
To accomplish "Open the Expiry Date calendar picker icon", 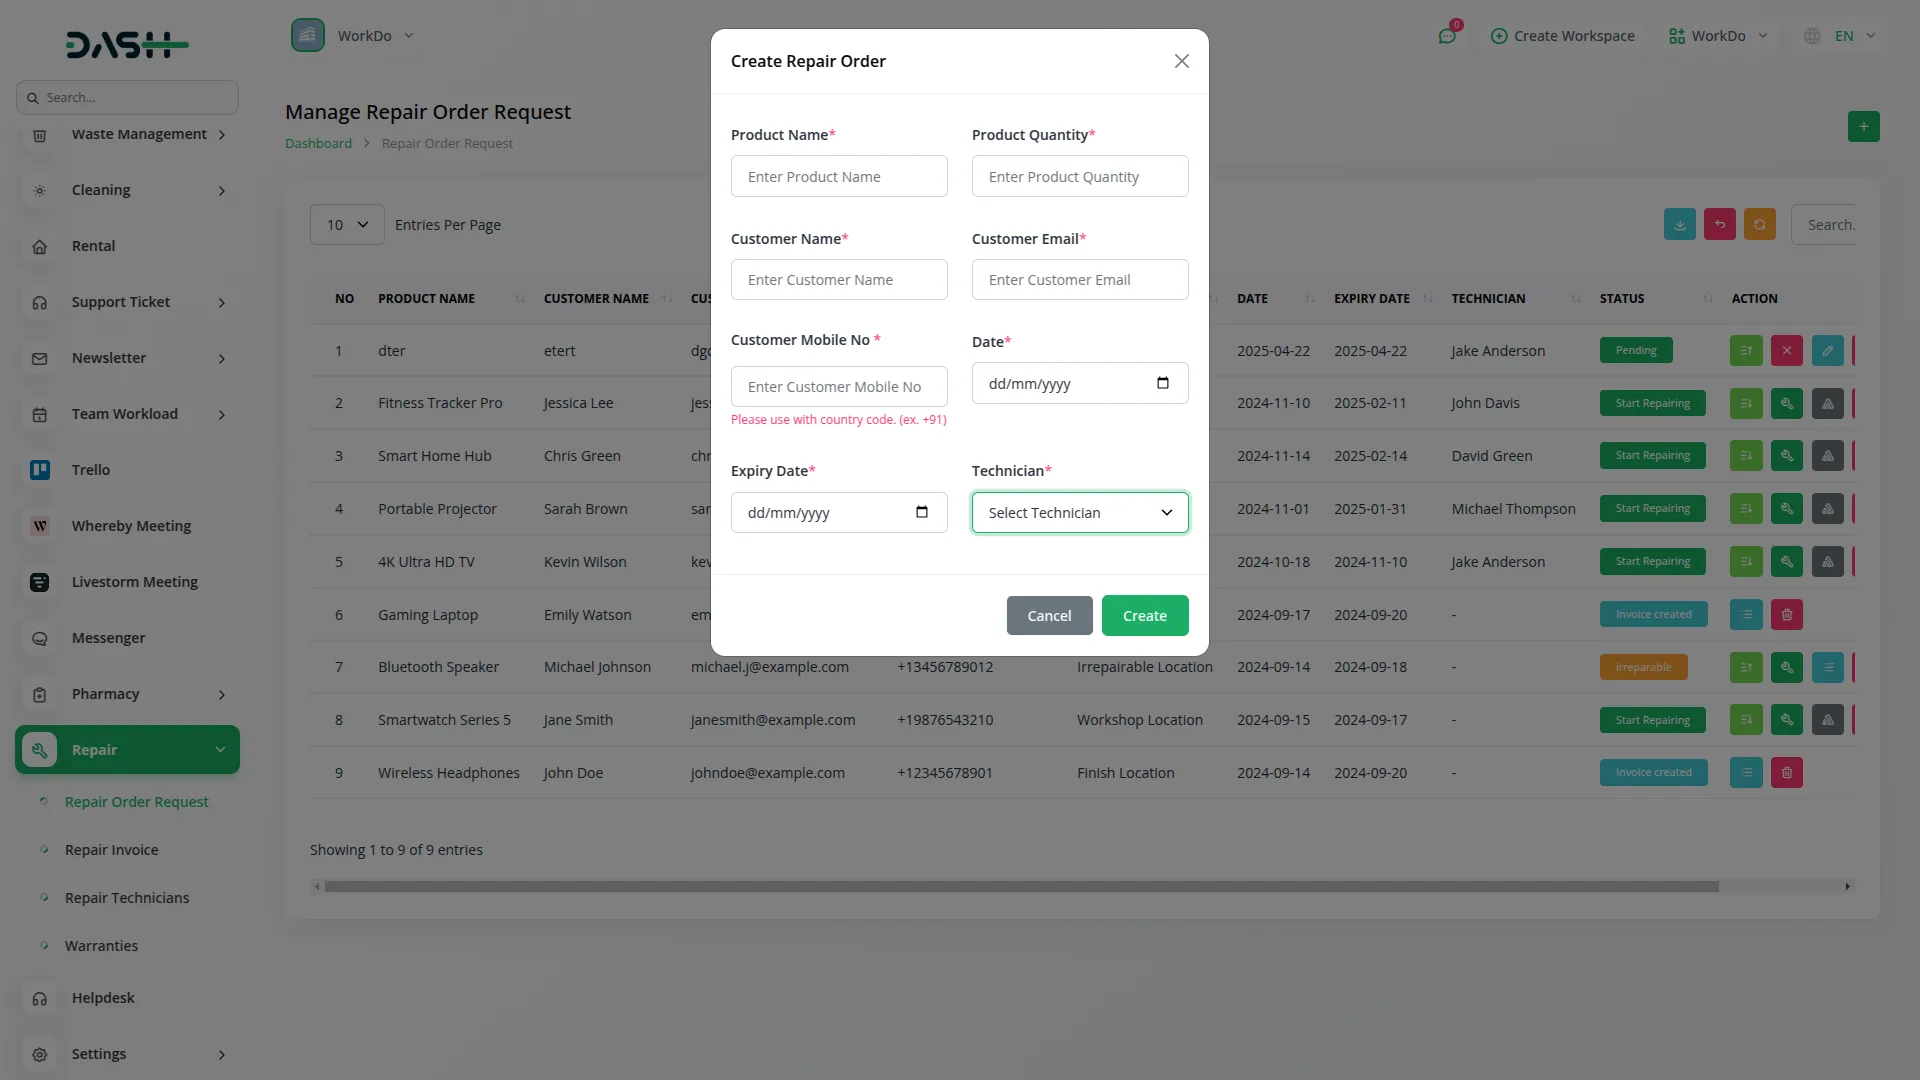I will pyautogui.click(x=921, y=512).
